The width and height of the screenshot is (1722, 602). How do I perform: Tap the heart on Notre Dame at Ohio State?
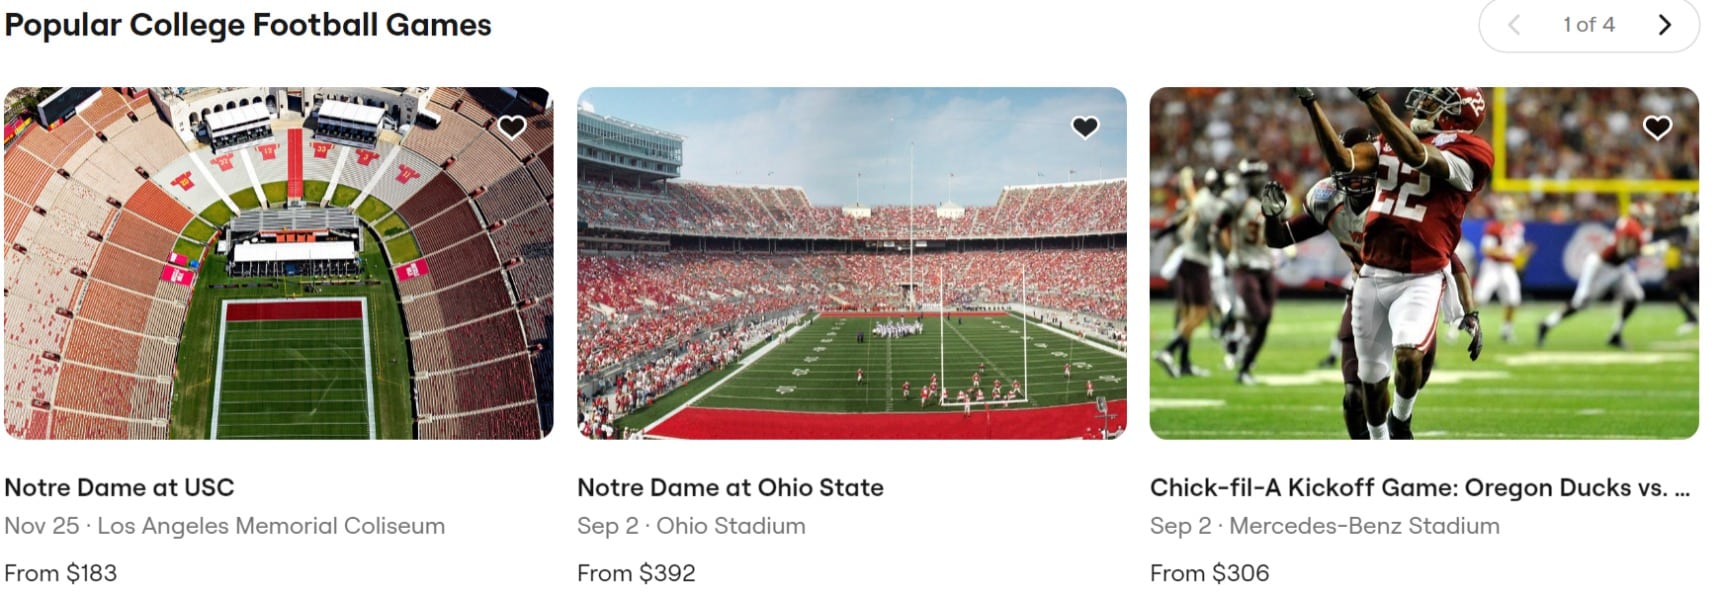1086,128
